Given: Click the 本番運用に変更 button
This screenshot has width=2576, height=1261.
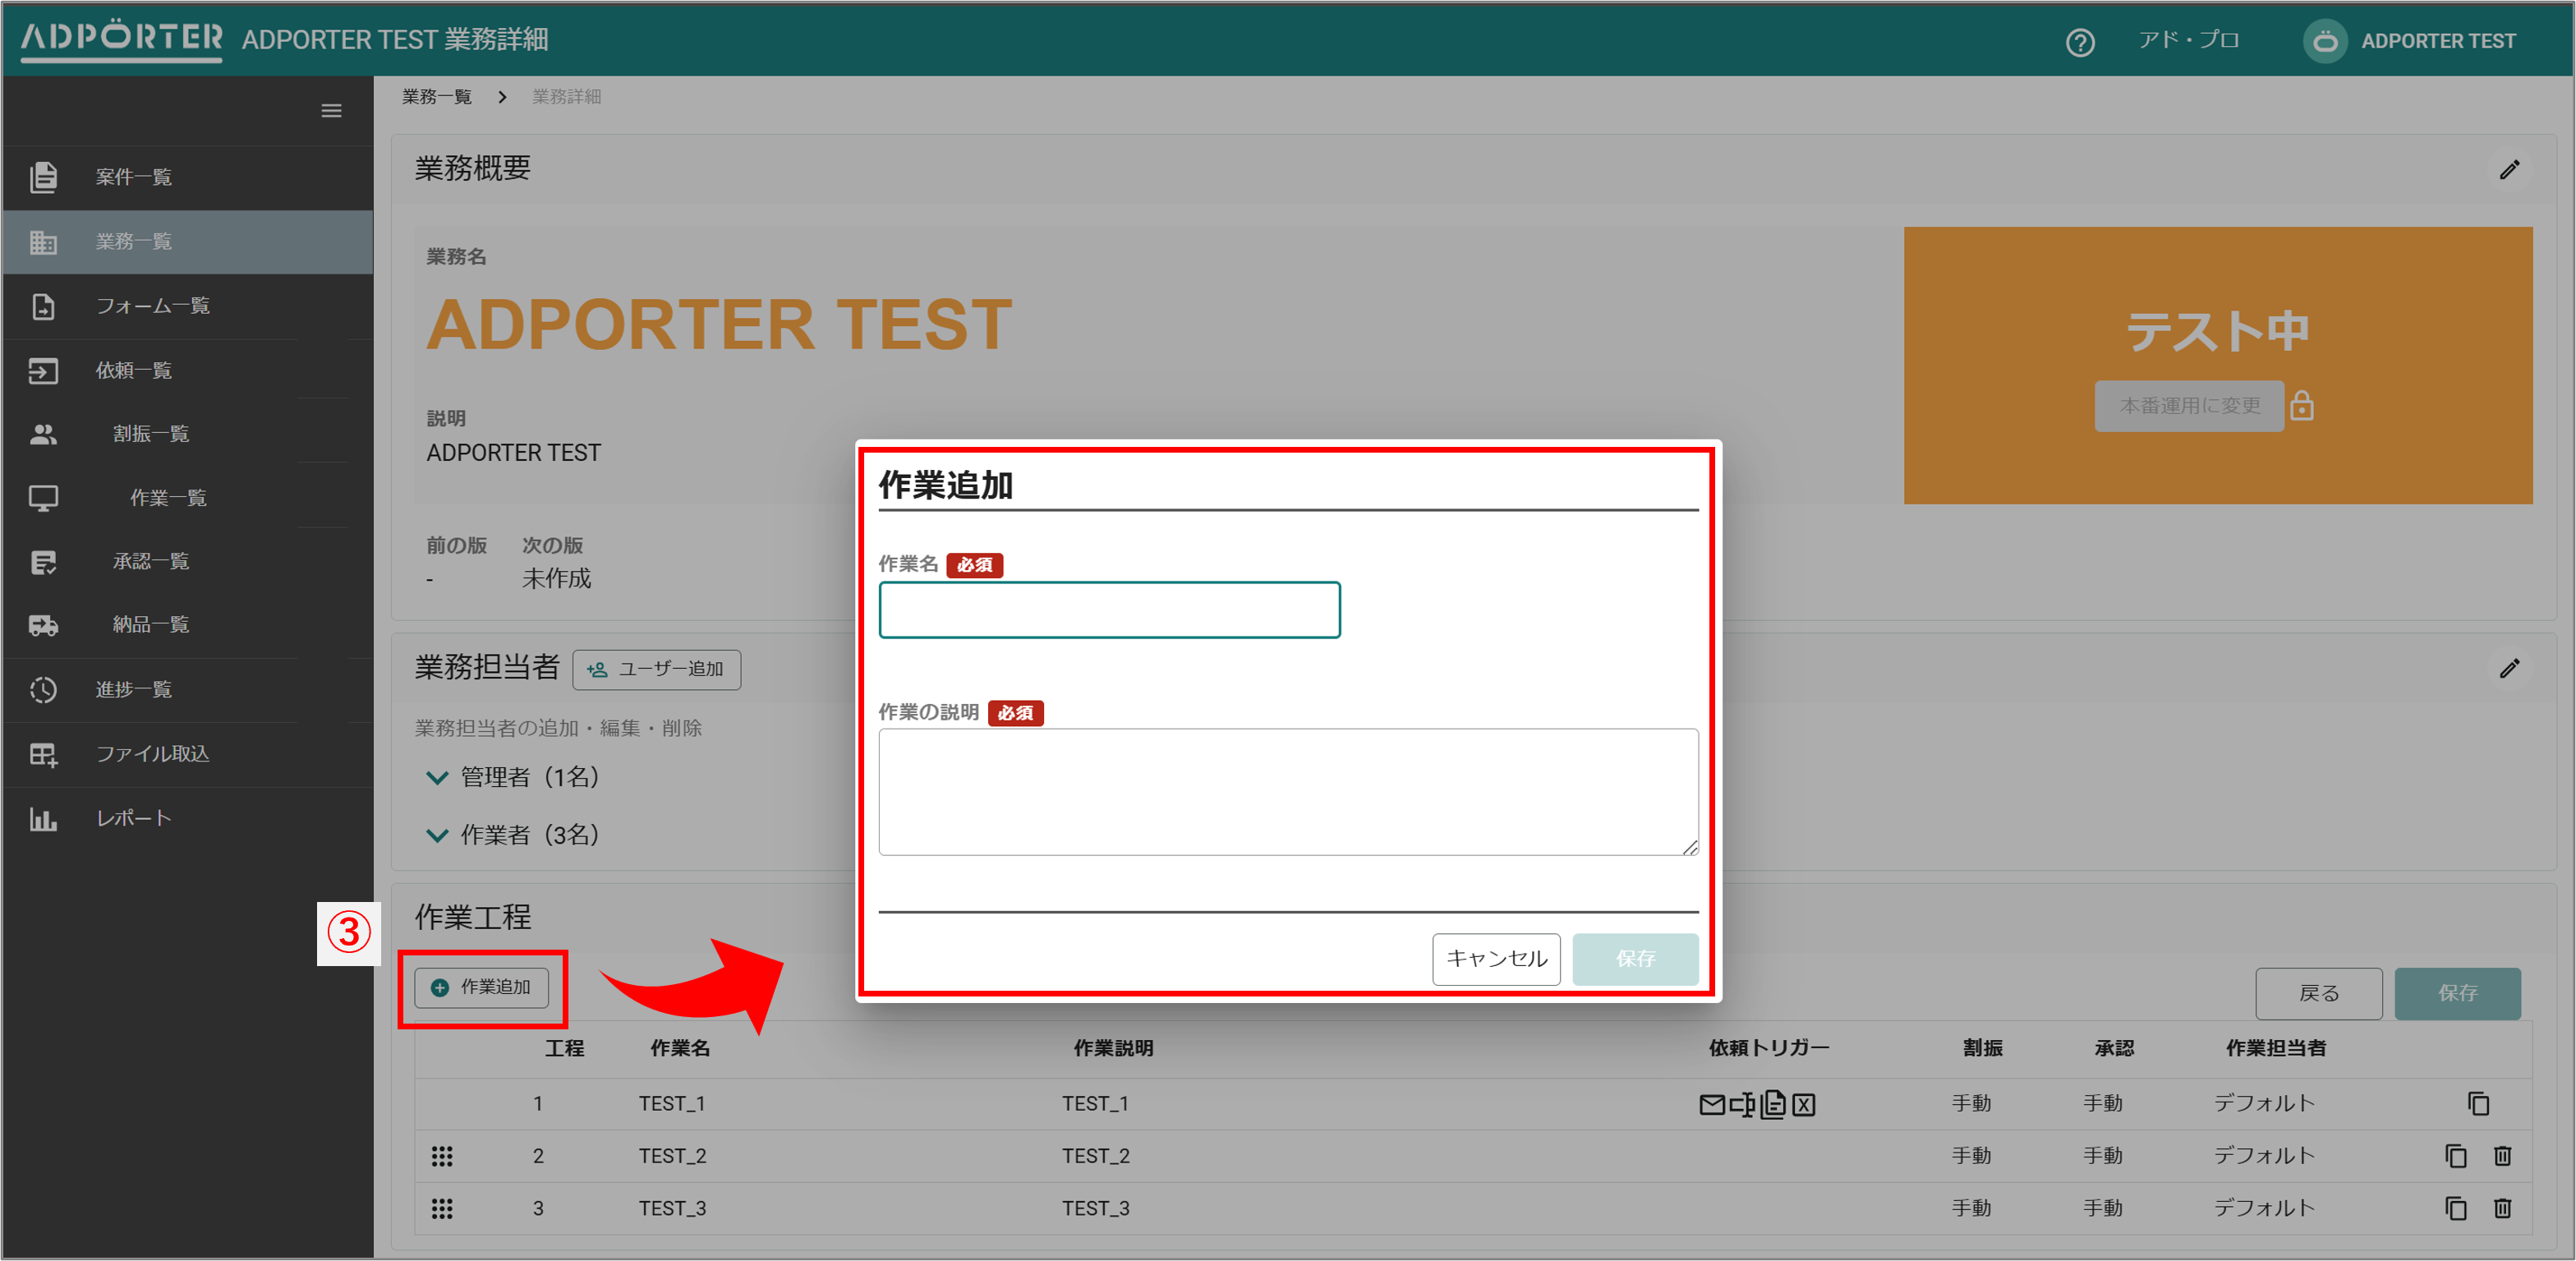Looking at the screenshot, I should pyautogui.click(x=2189, y=406).
